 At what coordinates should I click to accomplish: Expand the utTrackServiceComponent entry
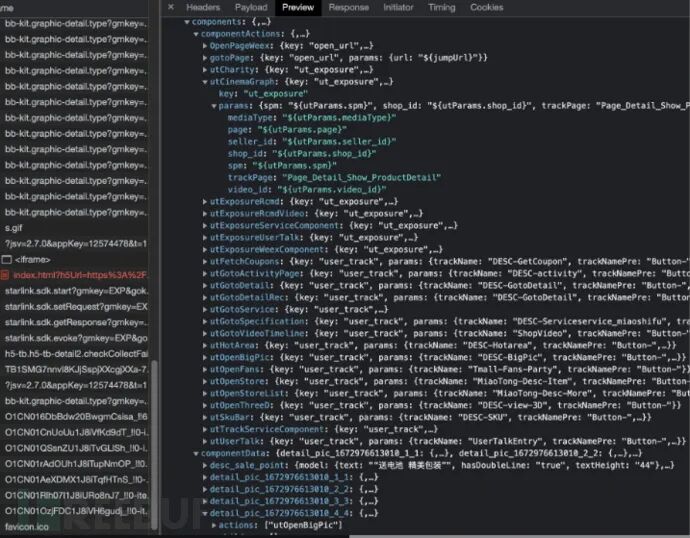pyautogui.click(x=205, y=429)
